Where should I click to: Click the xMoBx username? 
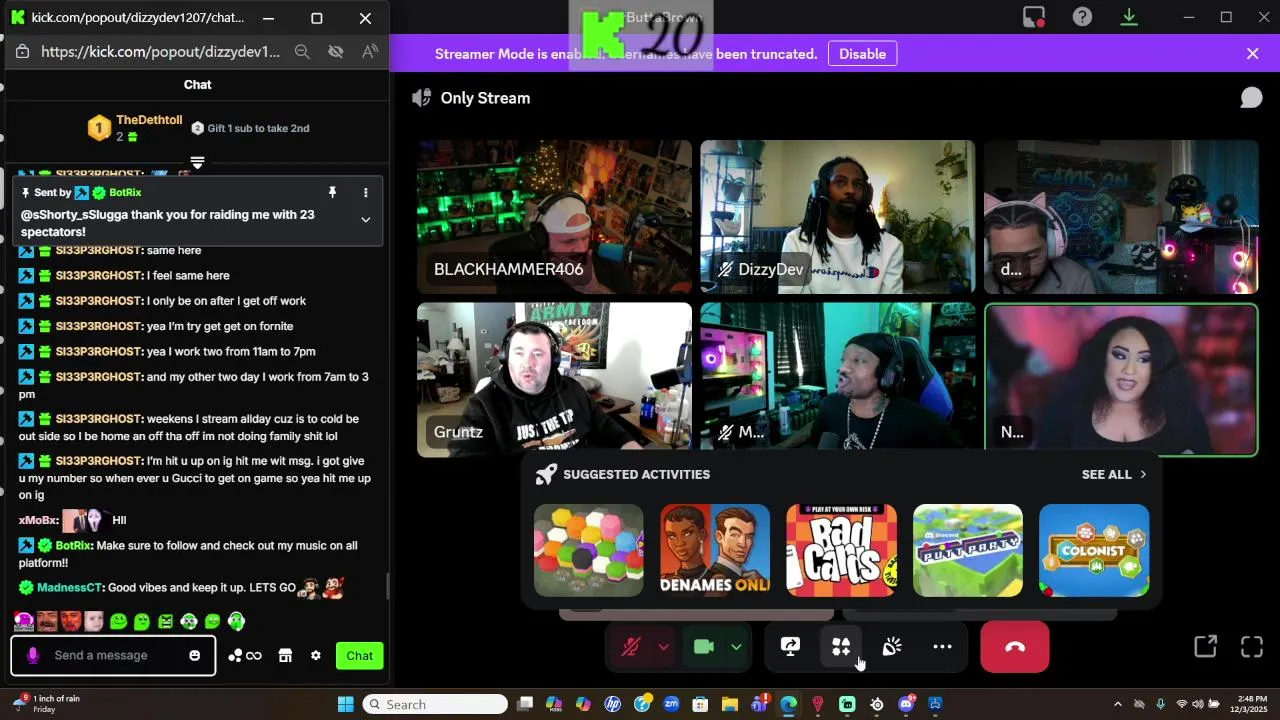tap(38, 520)
